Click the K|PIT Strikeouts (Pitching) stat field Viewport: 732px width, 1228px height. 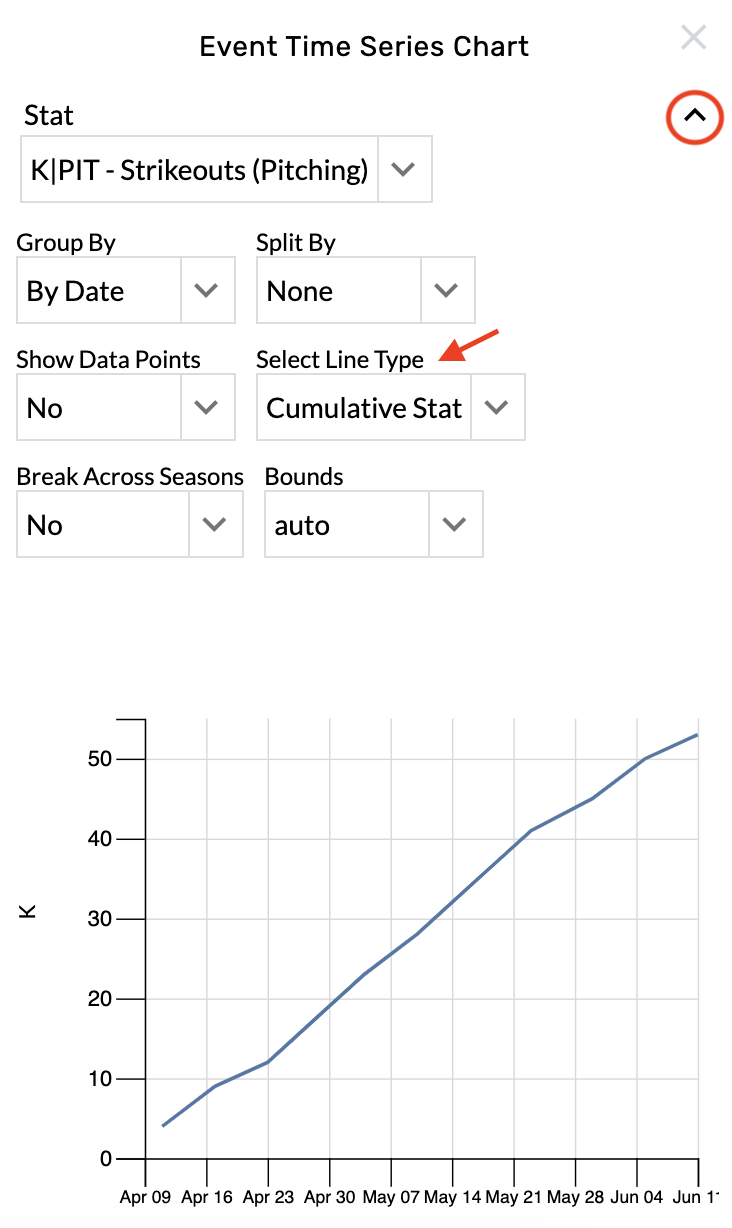tap(199, 170)
